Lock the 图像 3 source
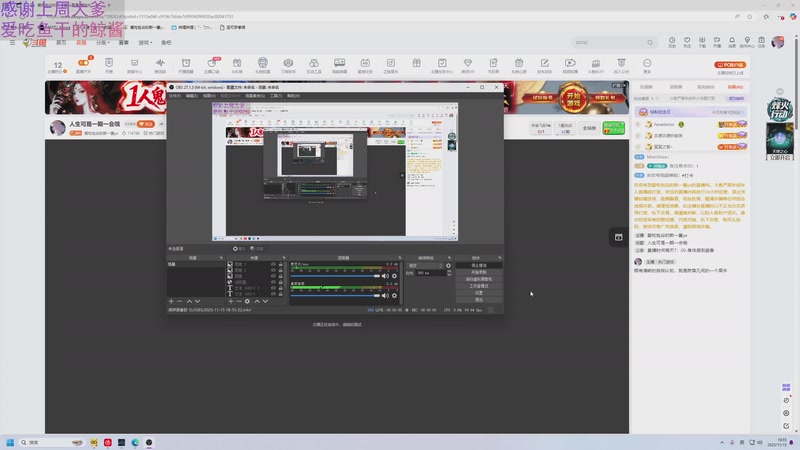 (280, 264)
